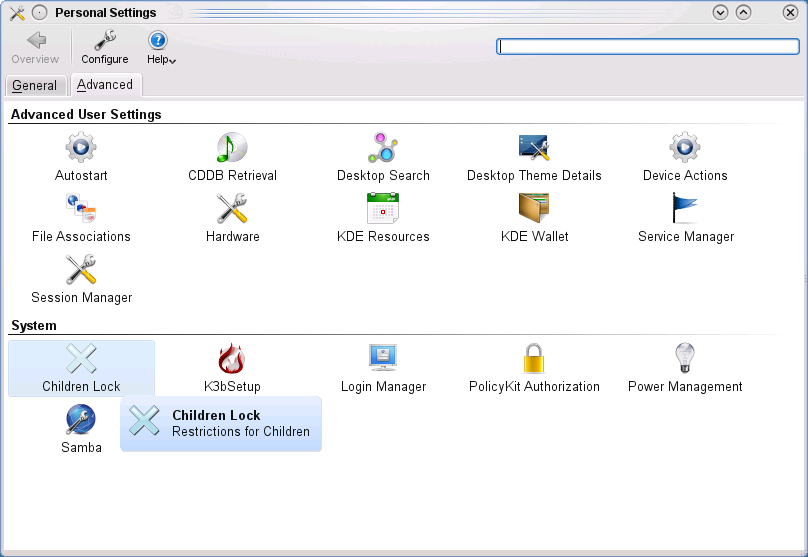The width and height of the screenshot is (808, 557).
Task: Open Device Actions module
Action: 685,157
